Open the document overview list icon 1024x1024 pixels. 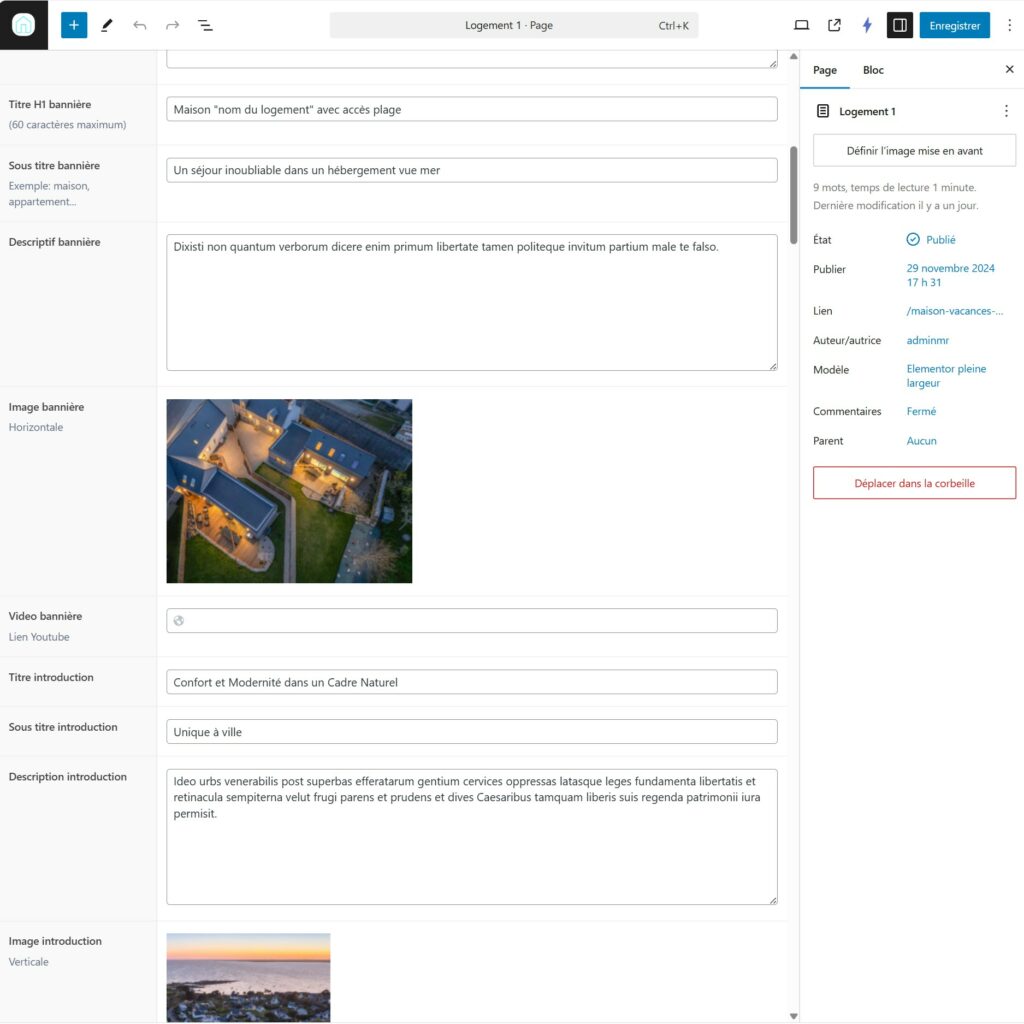tap(205, 25)
